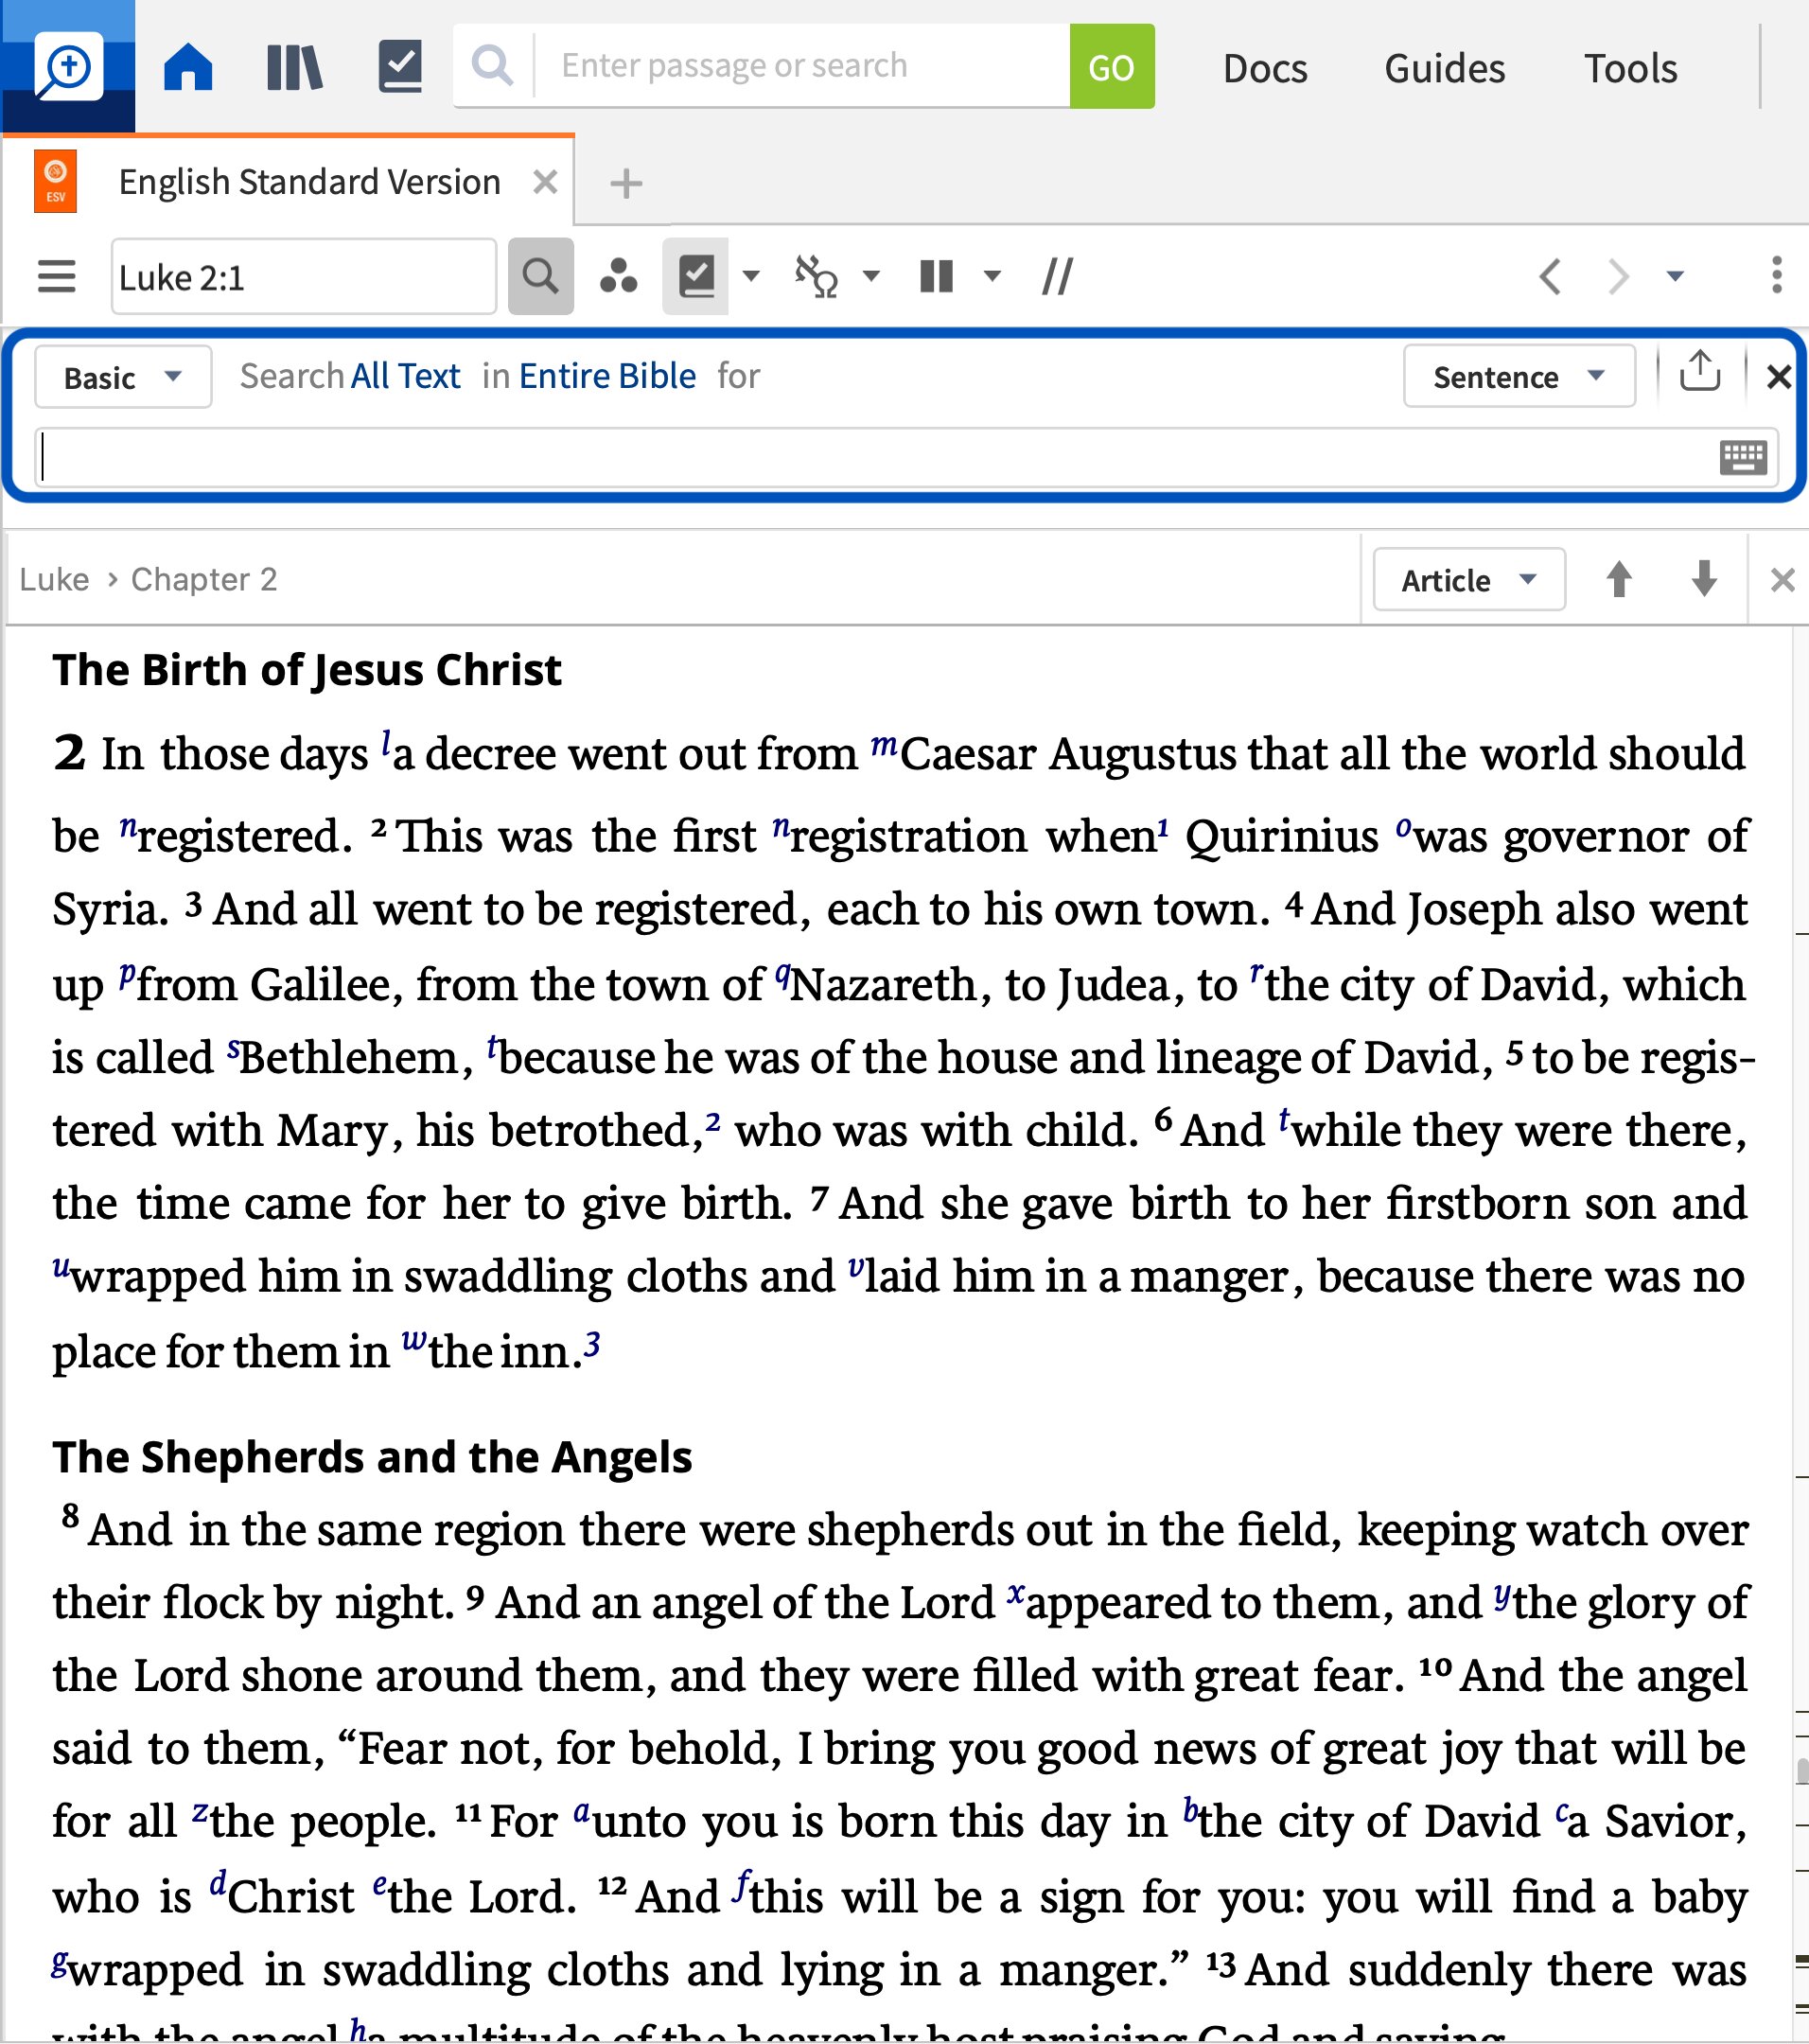Open cross-reference q before Nazareth
1809x2044 pixels.
click(x=783, y=974)
